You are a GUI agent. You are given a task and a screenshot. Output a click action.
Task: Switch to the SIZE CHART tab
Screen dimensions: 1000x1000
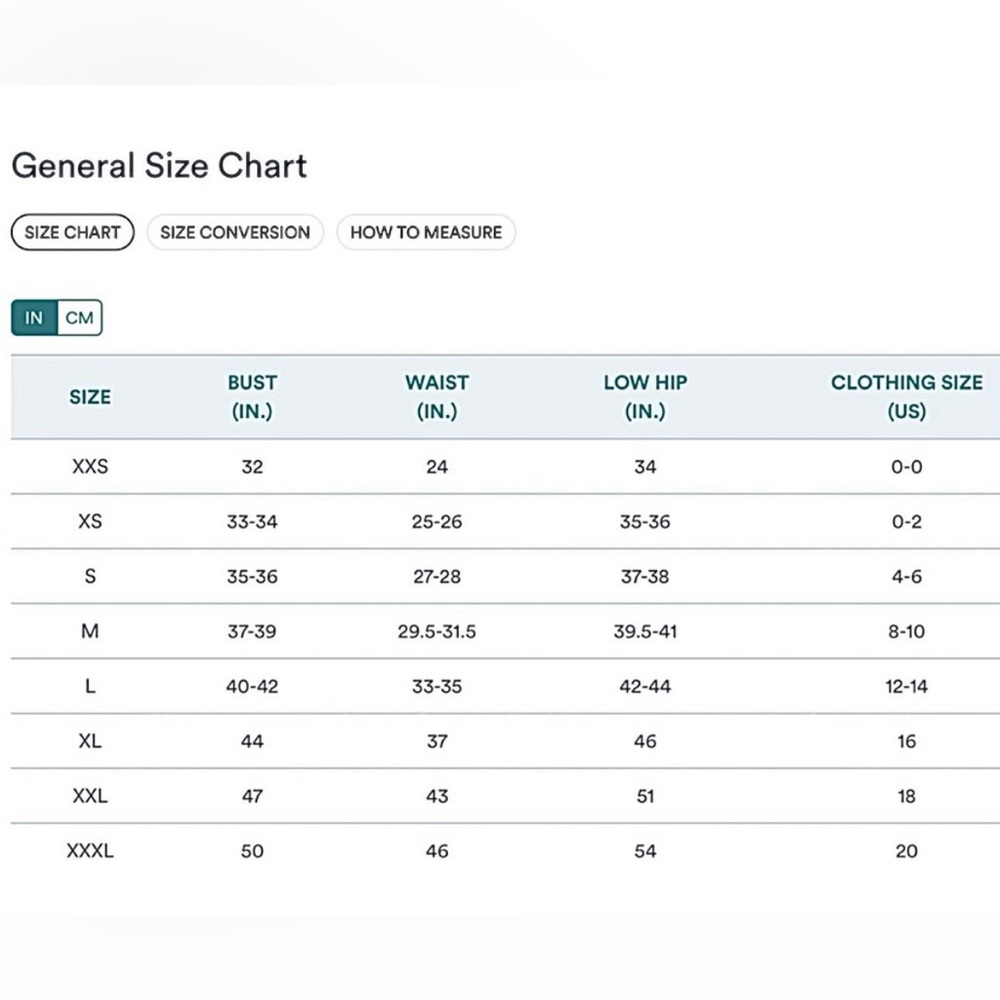point(73,232)
